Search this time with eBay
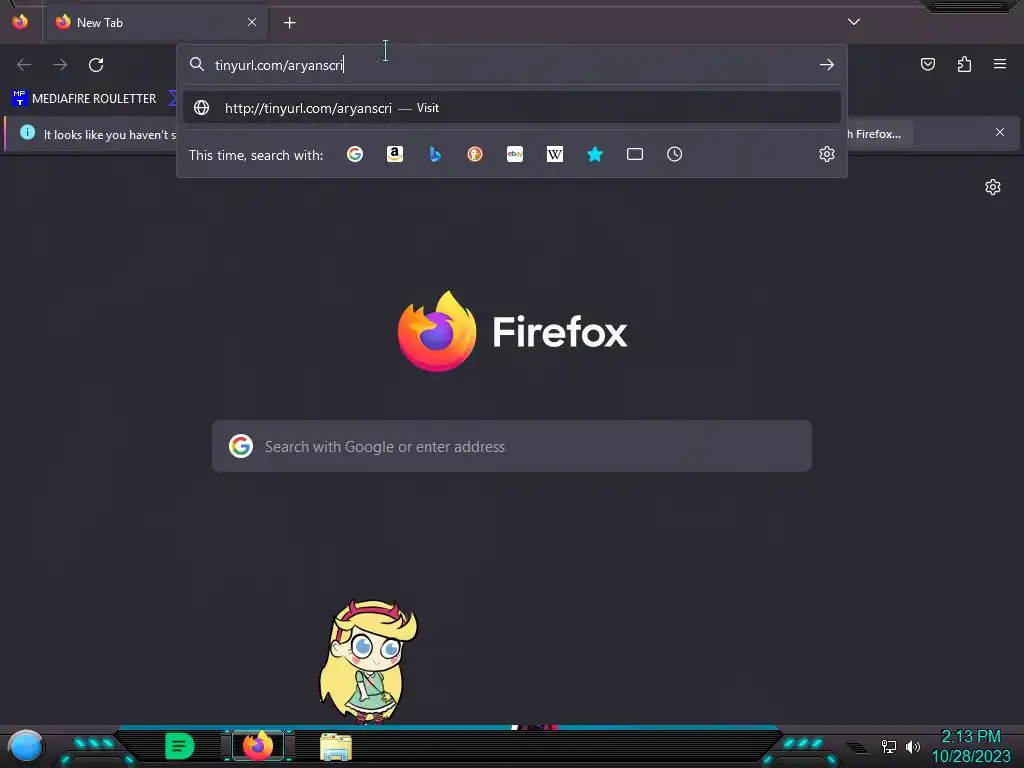This screenshot has height=768, width=1024. pyautogui.click(x=515, y=154)
